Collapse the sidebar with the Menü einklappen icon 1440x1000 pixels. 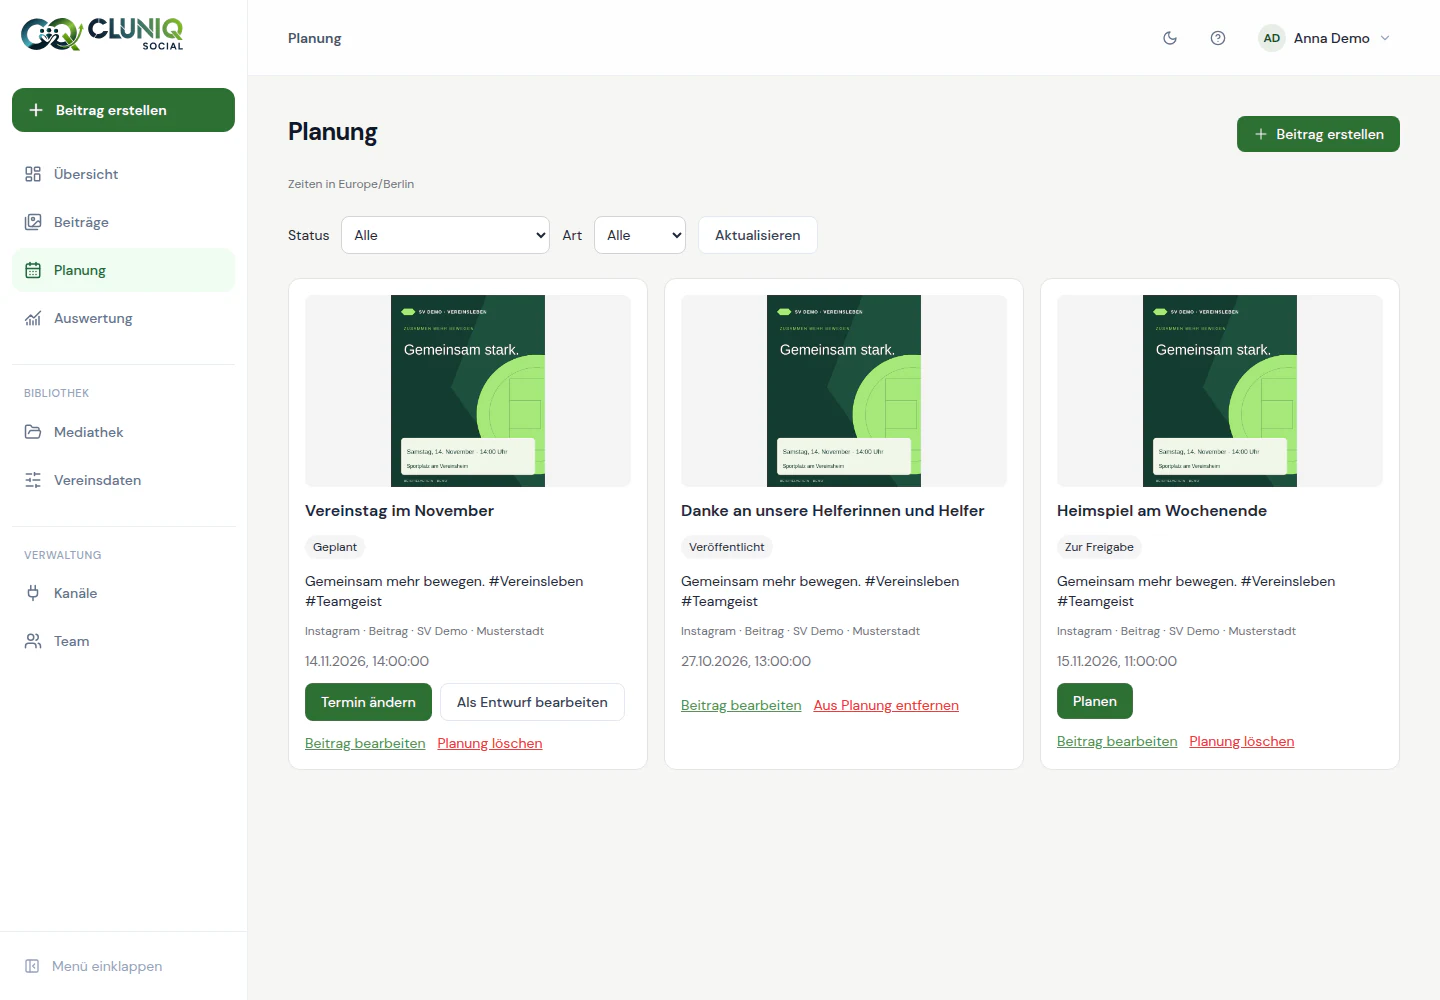pos(32,966)
